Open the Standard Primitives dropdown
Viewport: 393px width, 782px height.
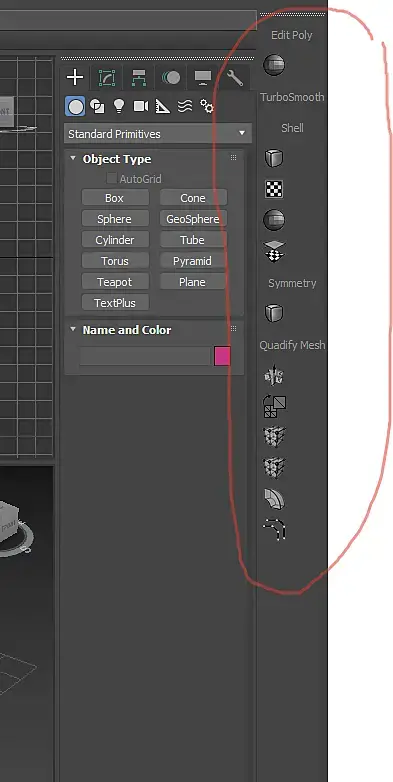(158, 134)
